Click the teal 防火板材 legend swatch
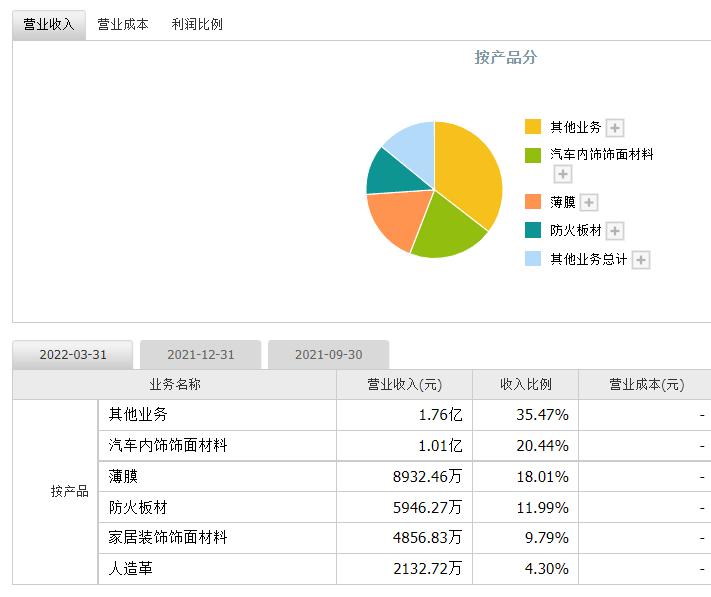This screenshot has width=711, height=597. pyautogui.click(x=533, y=230)
